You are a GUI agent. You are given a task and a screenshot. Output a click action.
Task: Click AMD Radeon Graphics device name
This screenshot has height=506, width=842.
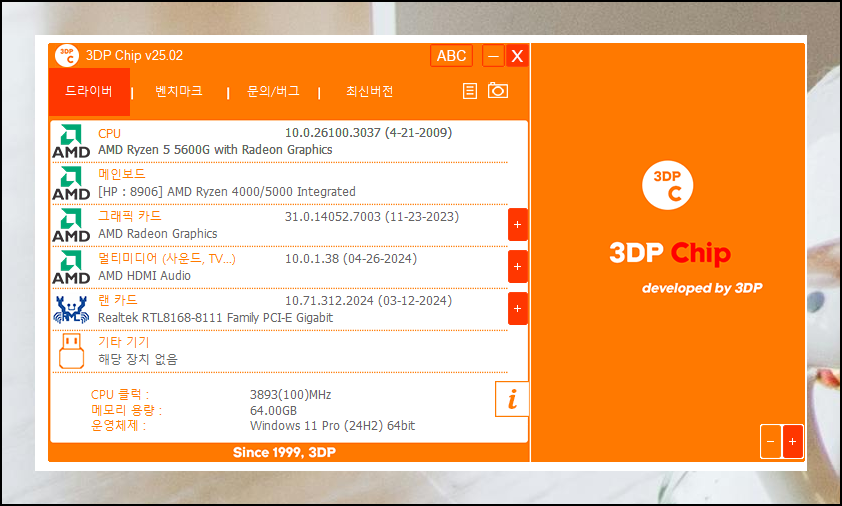tap(158, 234)
